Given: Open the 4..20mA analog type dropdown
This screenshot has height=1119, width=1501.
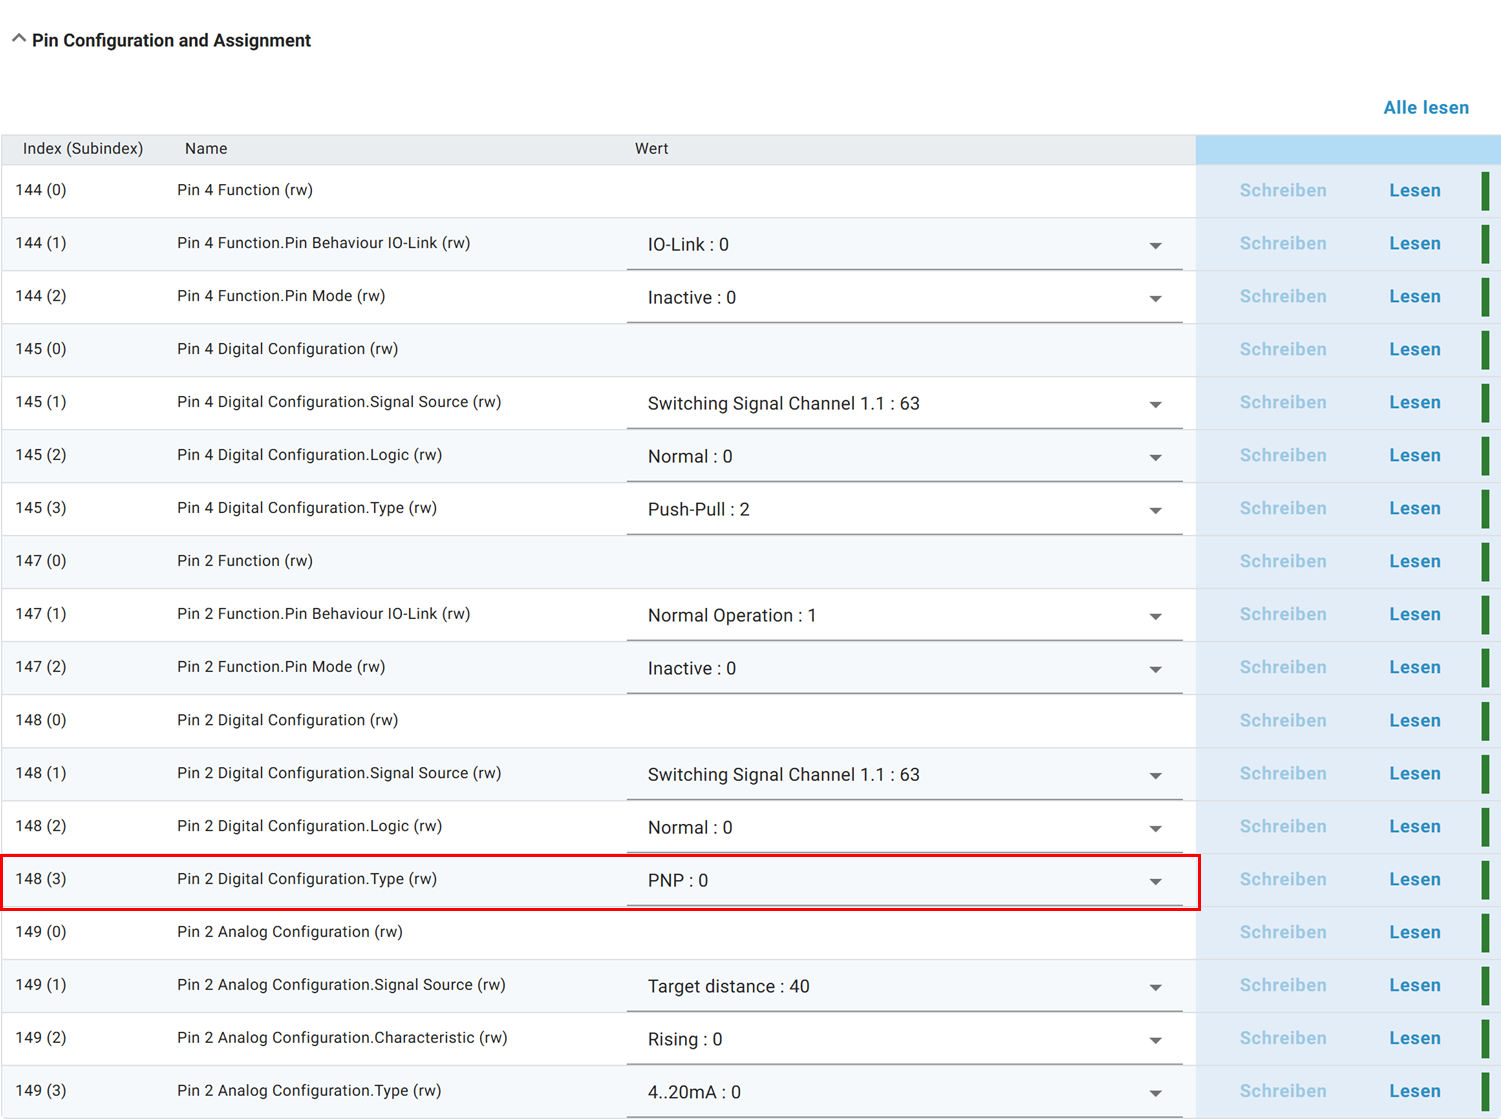Looking at the screenshot, I should click(x=1155, y=1093).
